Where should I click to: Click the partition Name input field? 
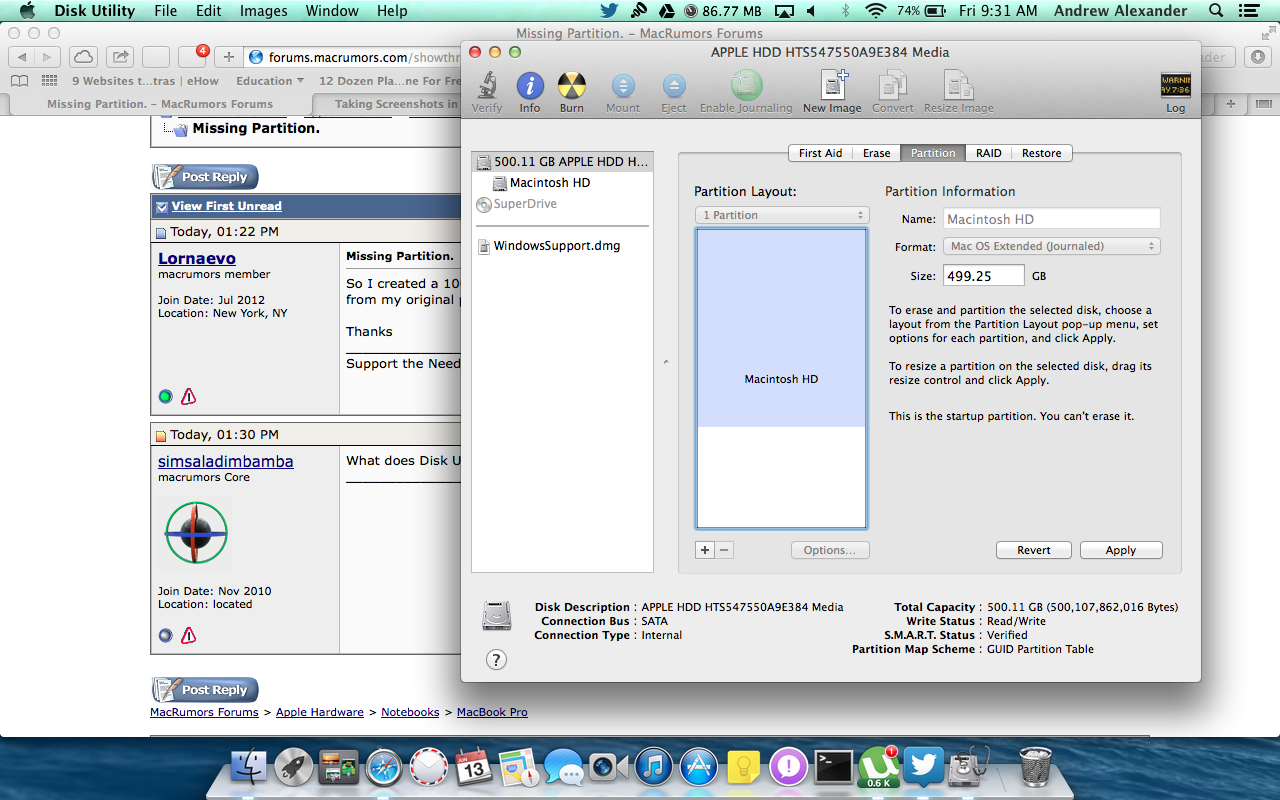coord(1051,219)
